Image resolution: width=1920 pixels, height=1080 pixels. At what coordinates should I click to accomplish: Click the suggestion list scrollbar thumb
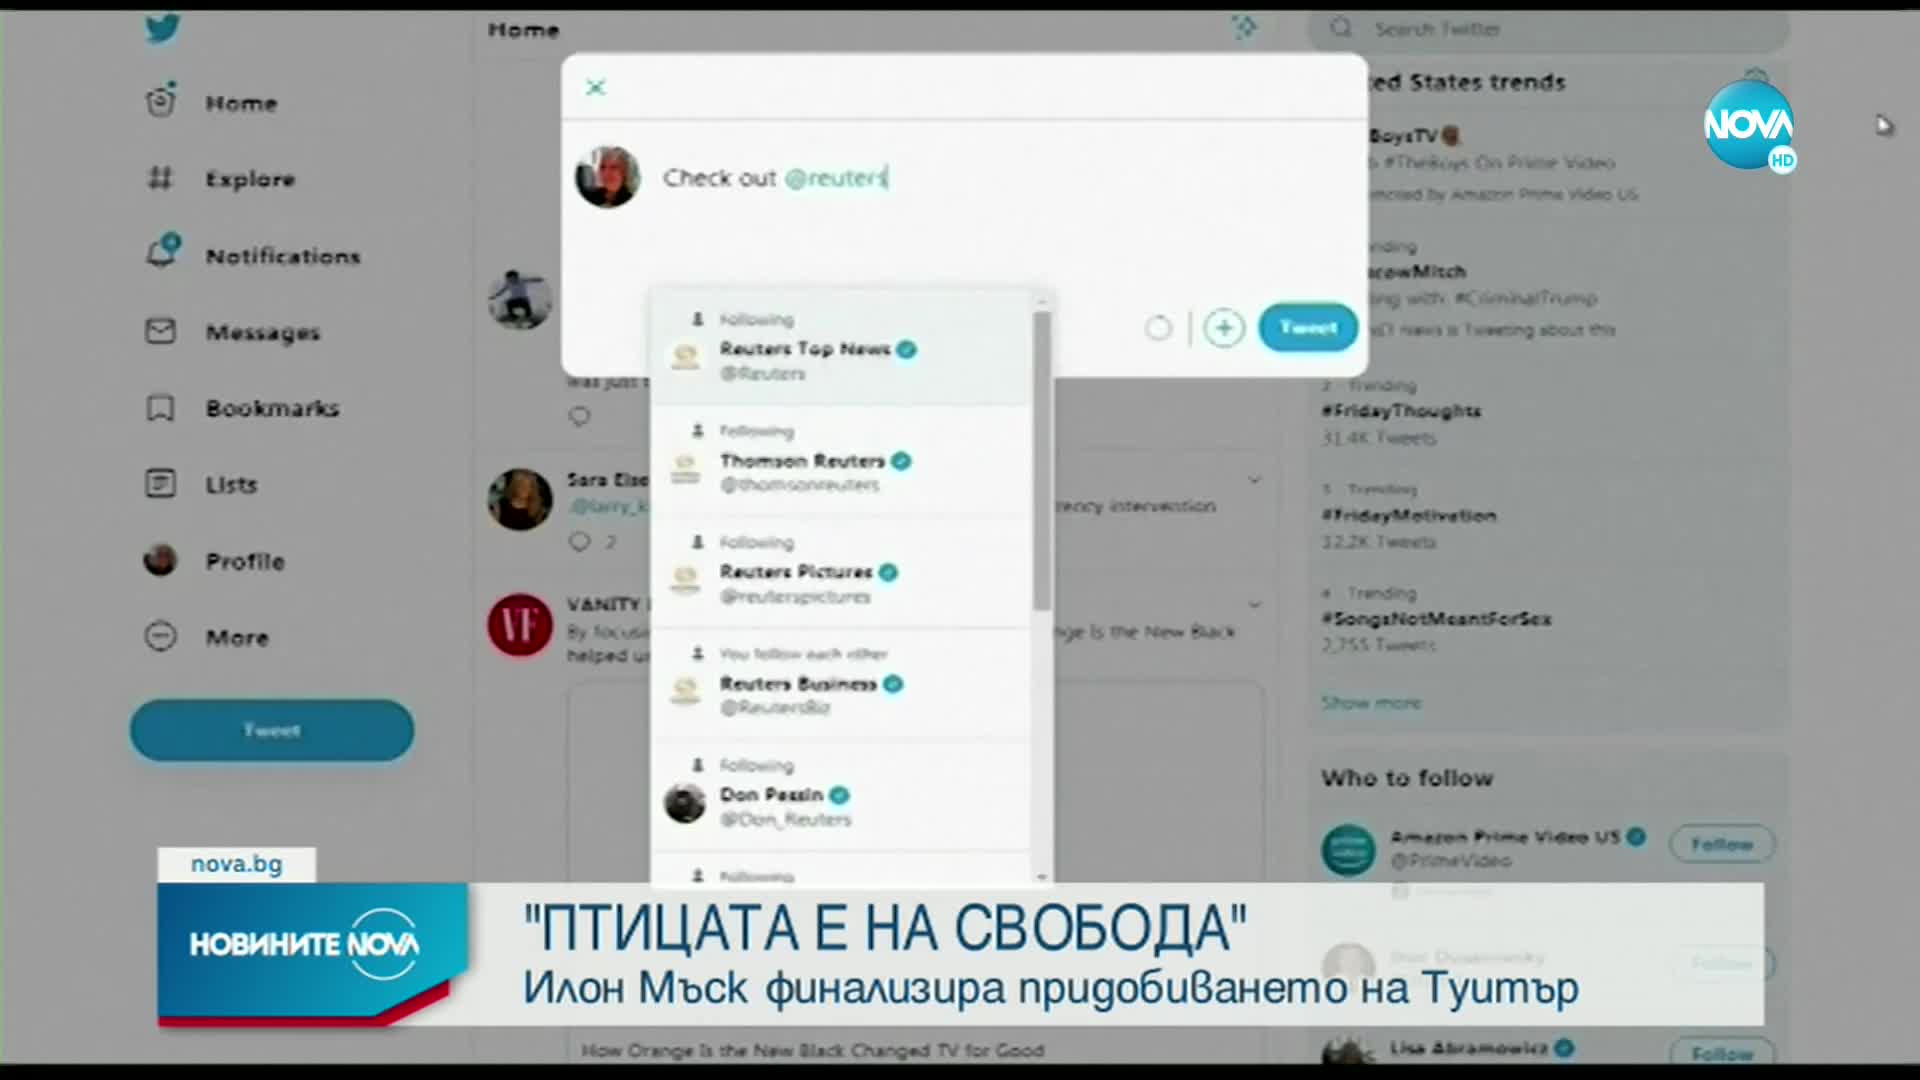click(1042, 460)
